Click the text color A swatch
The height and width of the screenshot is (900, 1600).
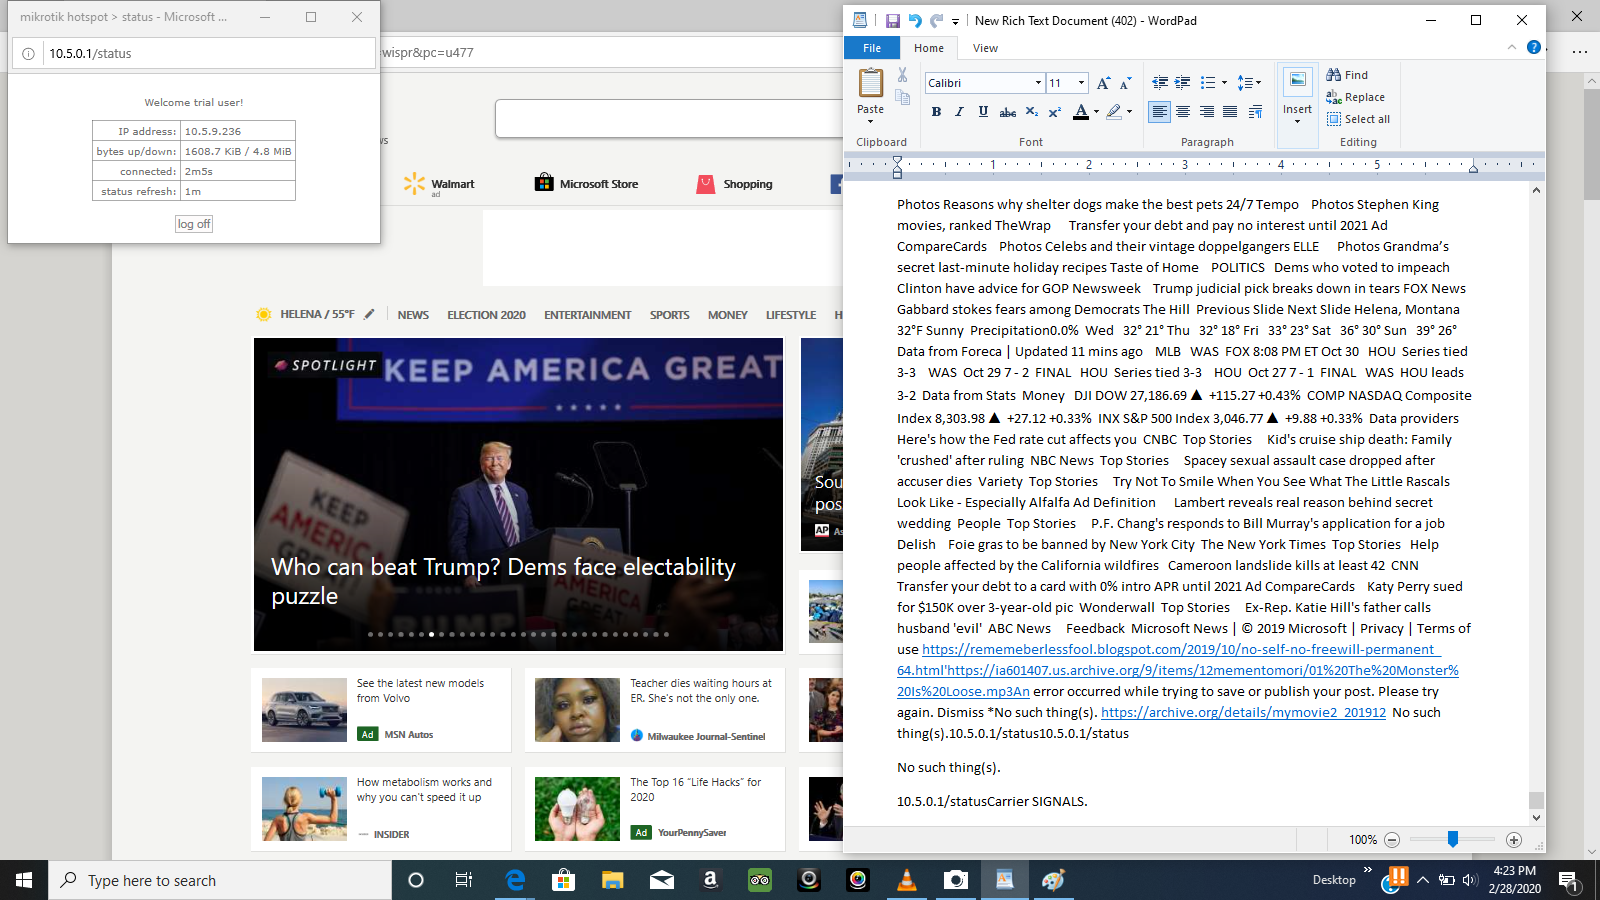point(1081,112)
